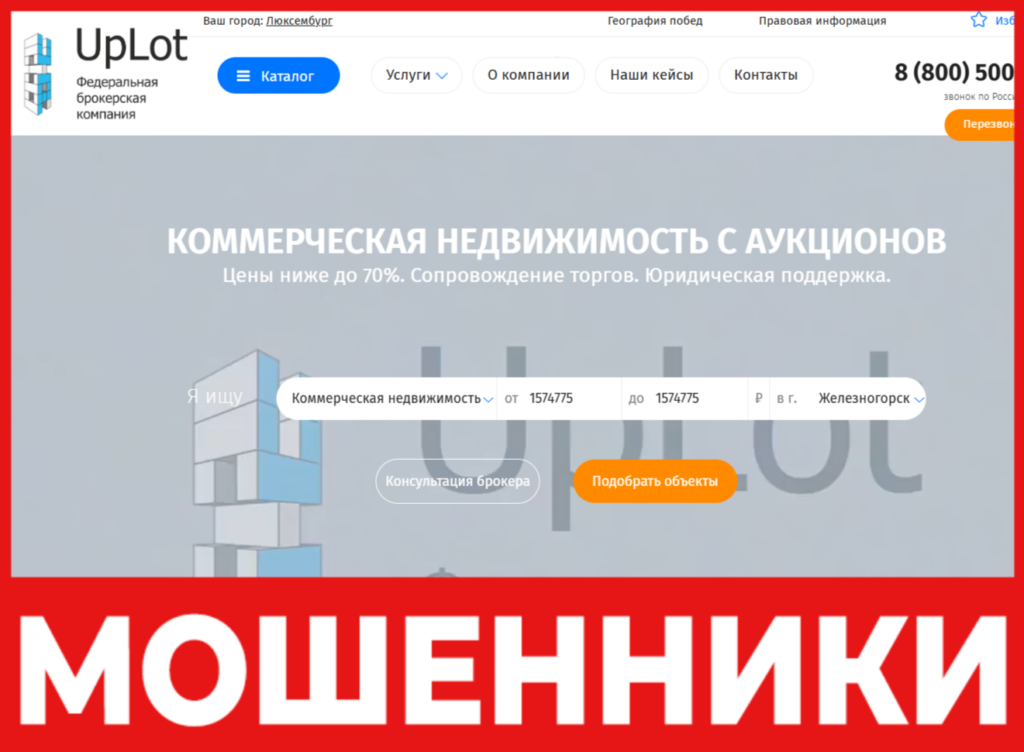1024x752 pixels.
Task: Click the hamburger icon inside Каталог button
Action: 241,74
